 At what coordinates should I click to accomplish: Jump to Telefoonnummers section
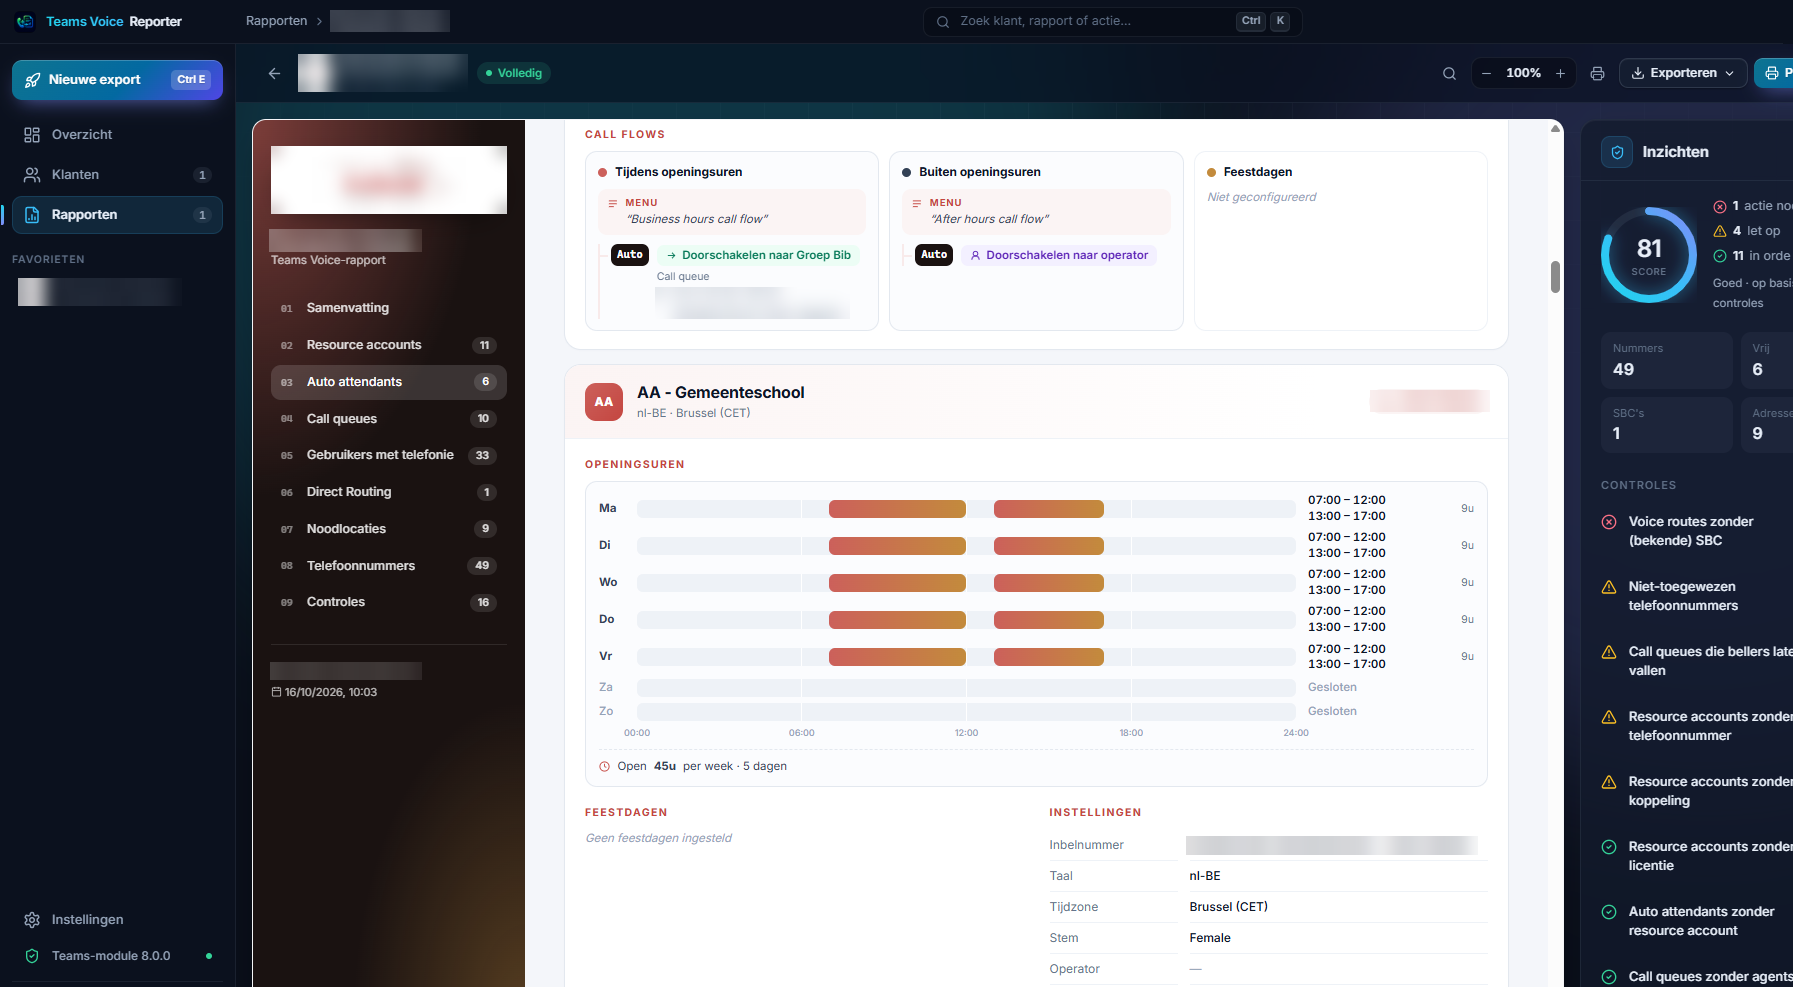(x=388, y=566)
